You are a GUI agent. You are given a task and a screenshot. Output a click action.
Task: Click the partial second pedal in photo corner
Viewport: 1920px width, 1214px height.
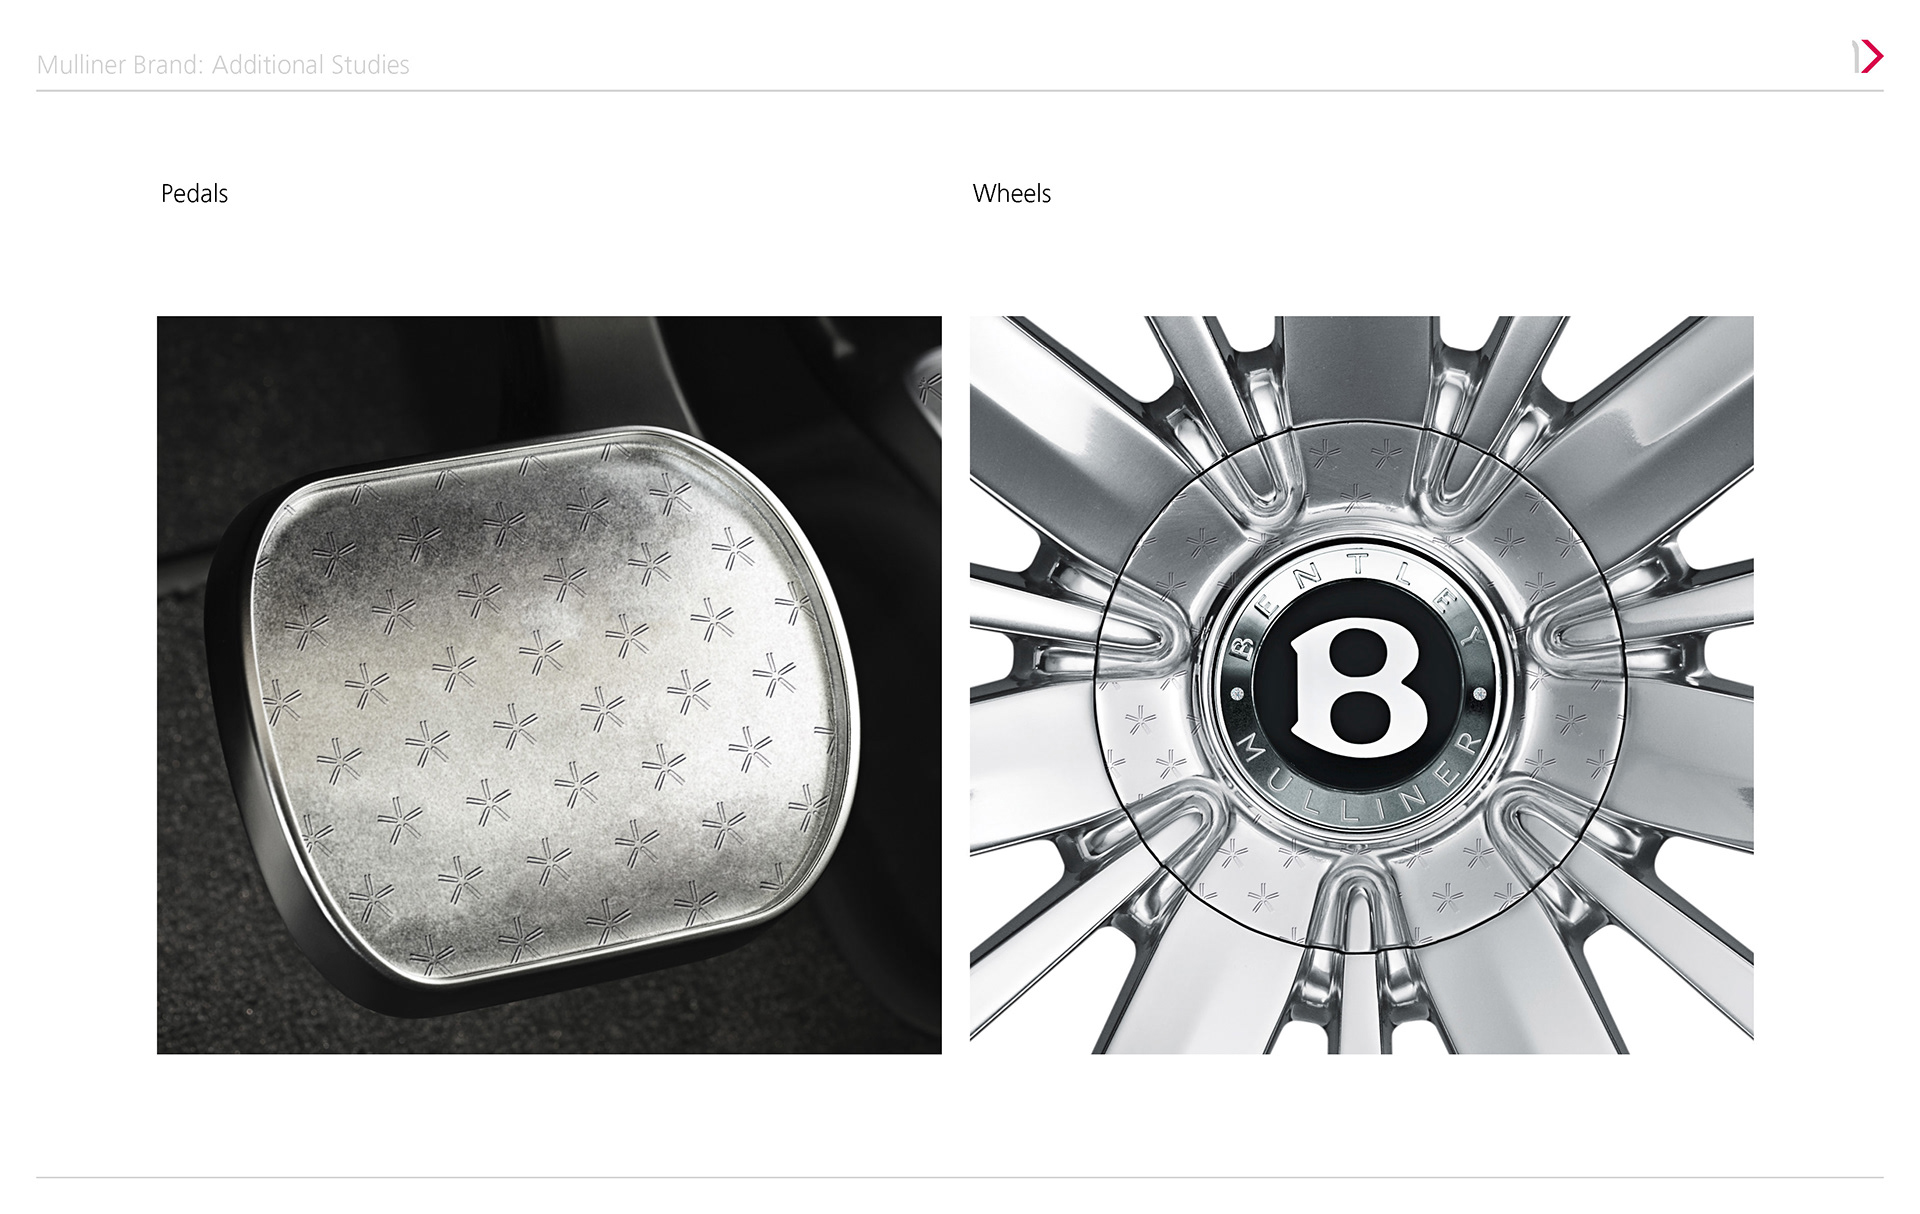(x=925, y=390)
